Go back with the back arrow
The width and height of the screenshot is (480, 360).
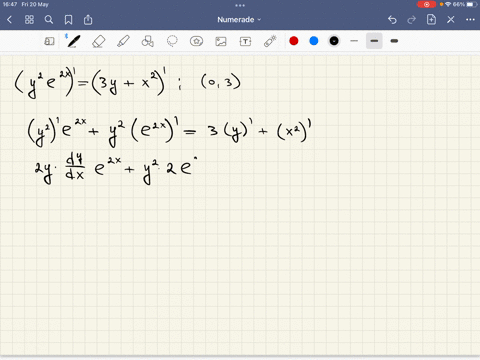pos(9,20)
